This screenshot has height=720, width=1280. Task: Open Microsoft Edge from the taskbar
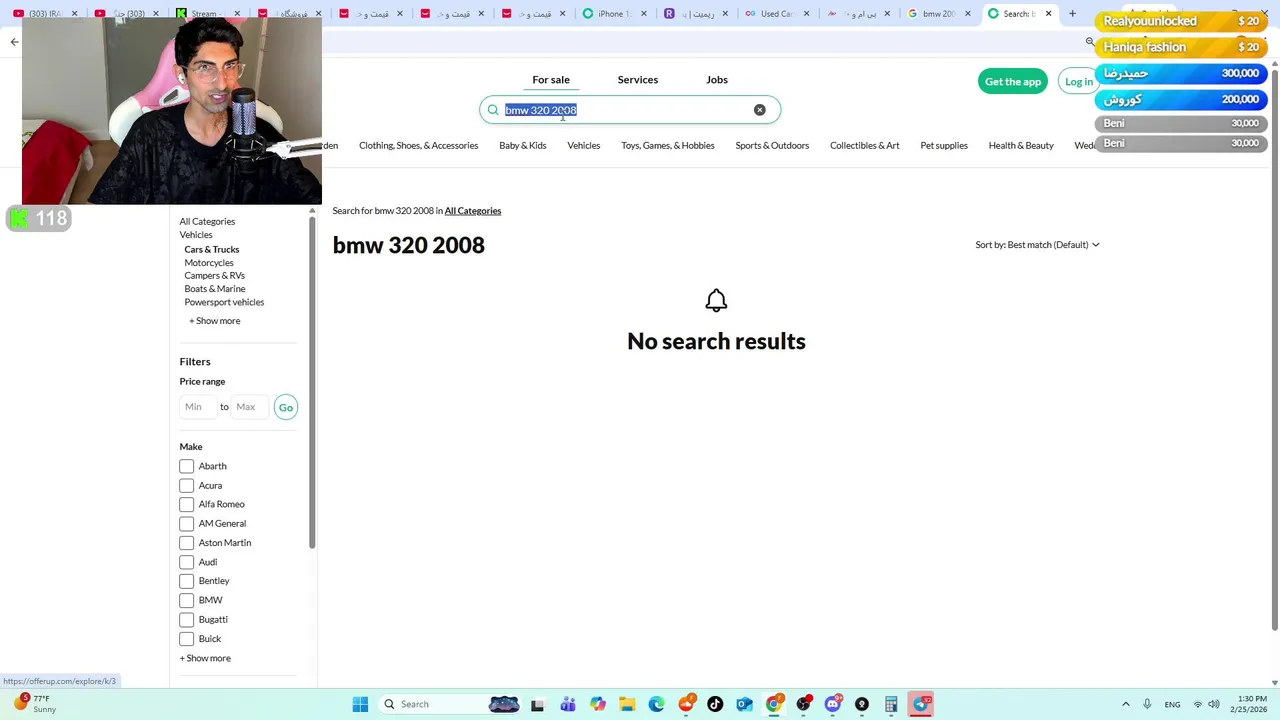click(657, 704)
